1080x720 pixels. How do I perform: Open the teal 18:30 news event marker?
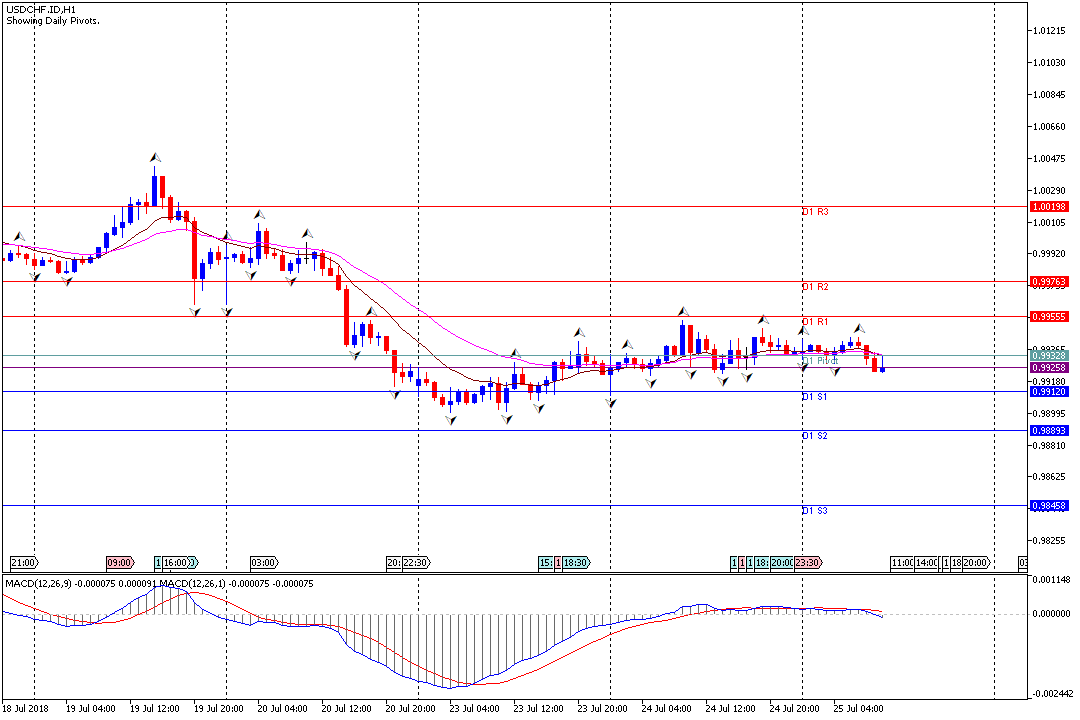coord(576,563)
